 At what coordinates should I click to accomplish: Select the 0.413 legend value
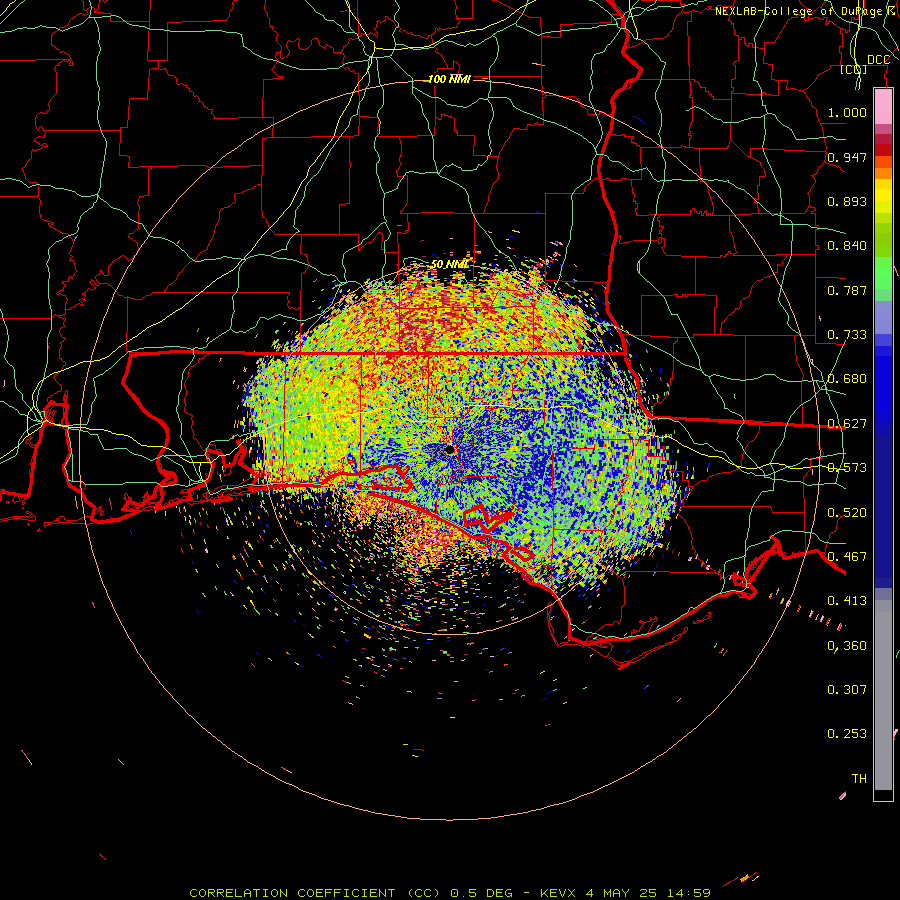(x=847, y=601)
